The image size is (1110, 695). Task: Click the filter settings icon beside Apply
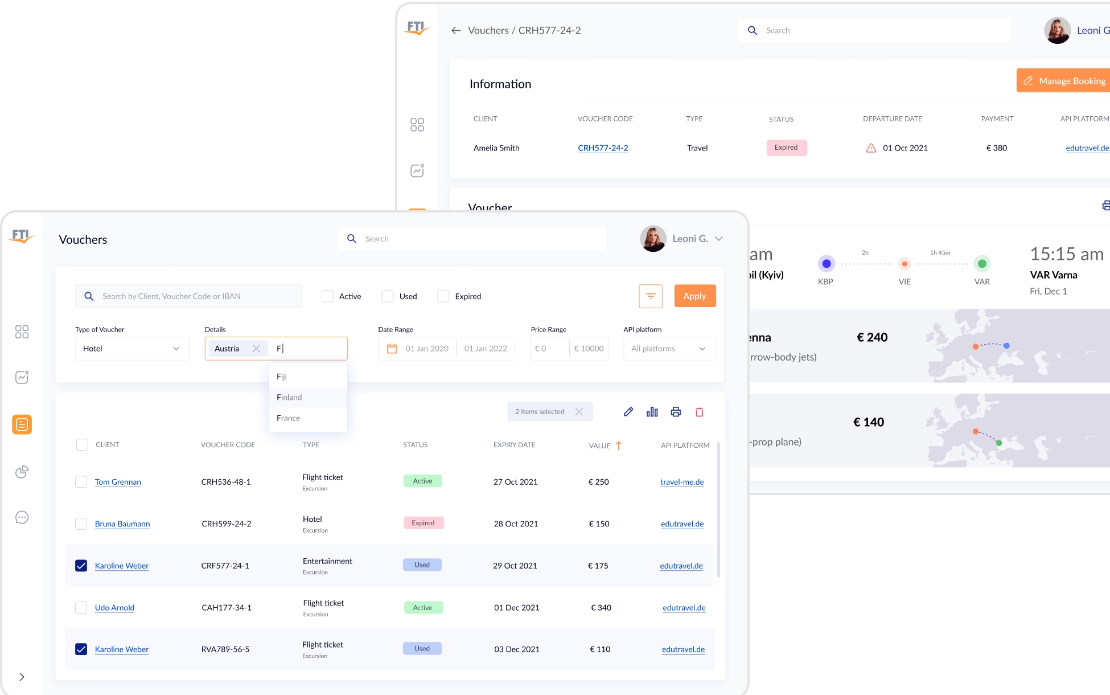pos(651,296)
